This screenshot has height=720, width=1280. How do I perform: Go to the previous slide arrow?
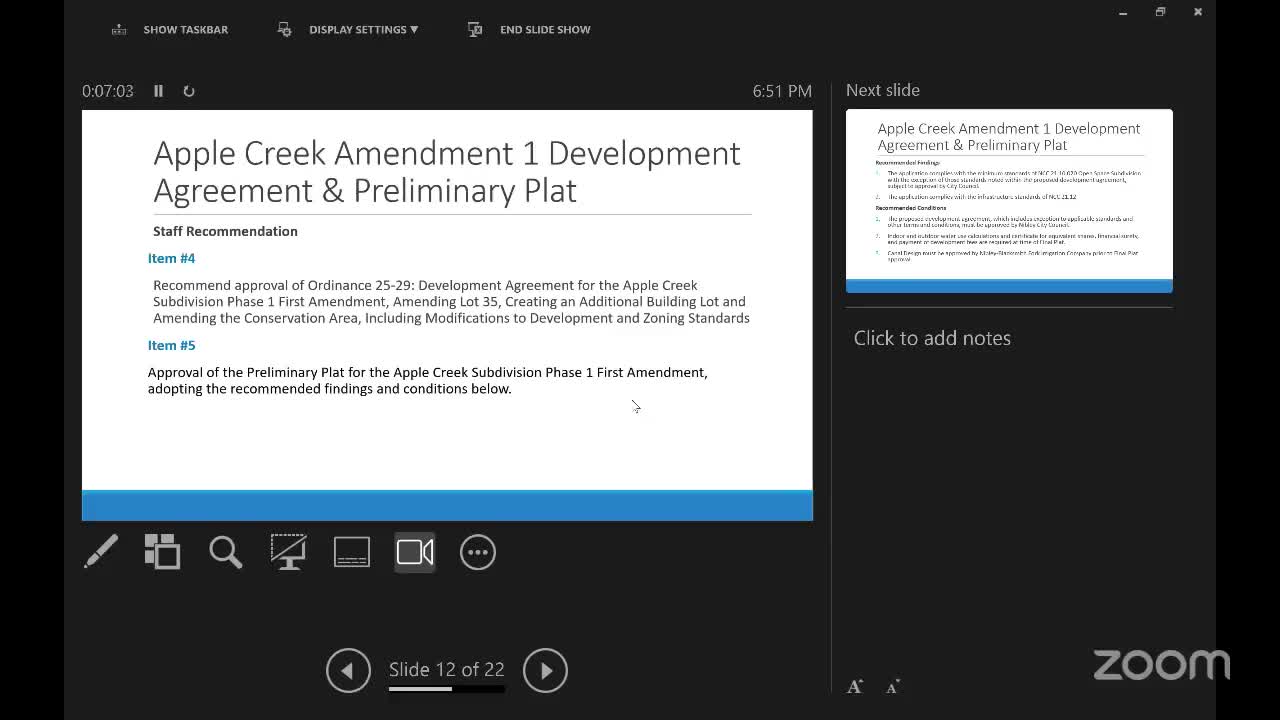[348, 671]
